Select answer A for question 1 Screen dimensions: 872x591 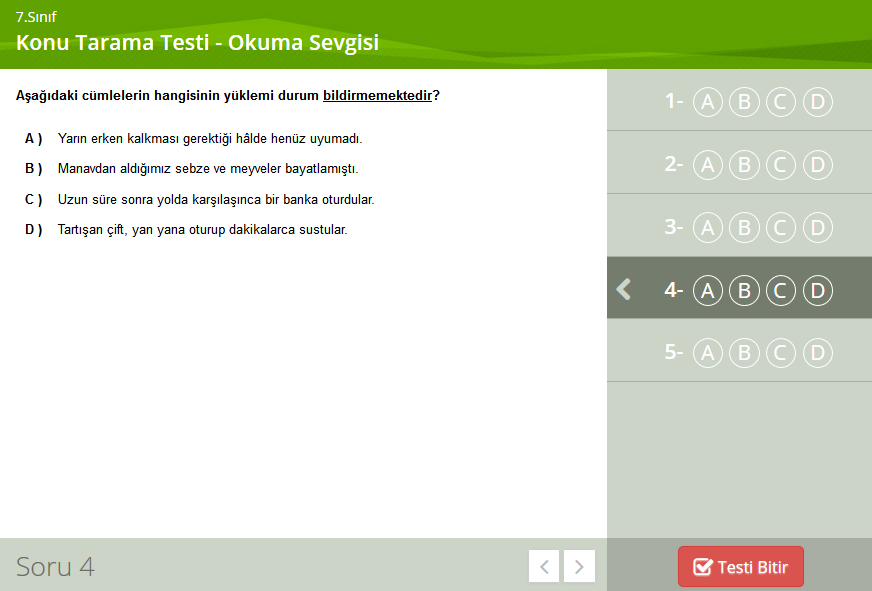707,102
